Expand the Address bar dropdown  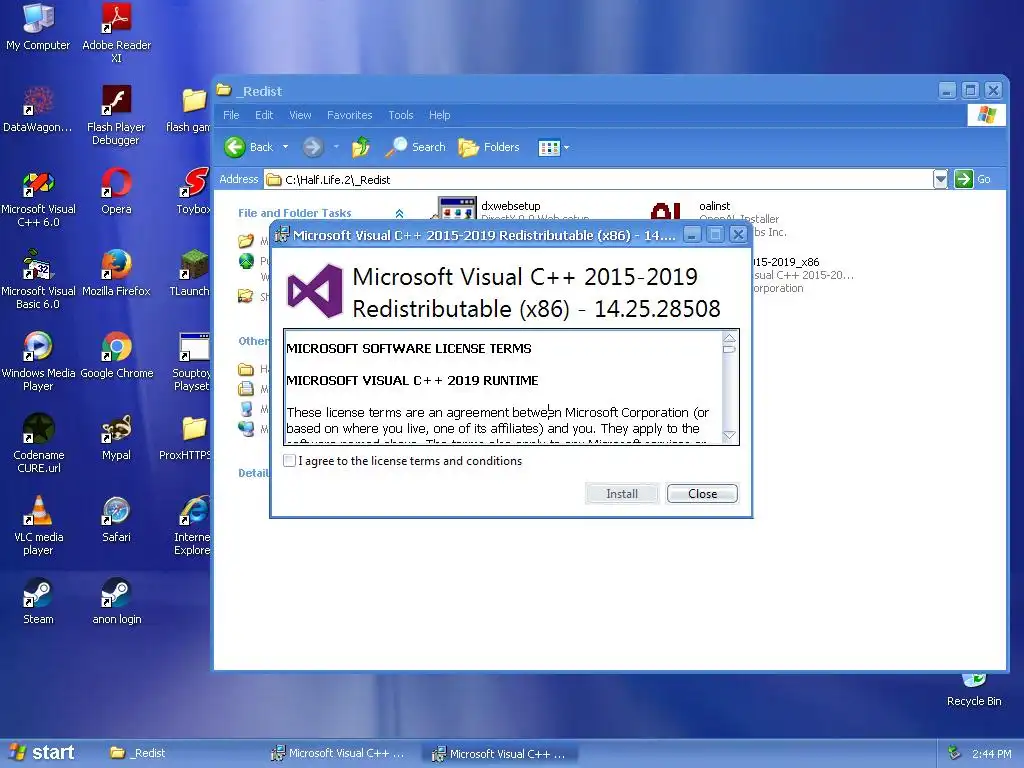940,179
